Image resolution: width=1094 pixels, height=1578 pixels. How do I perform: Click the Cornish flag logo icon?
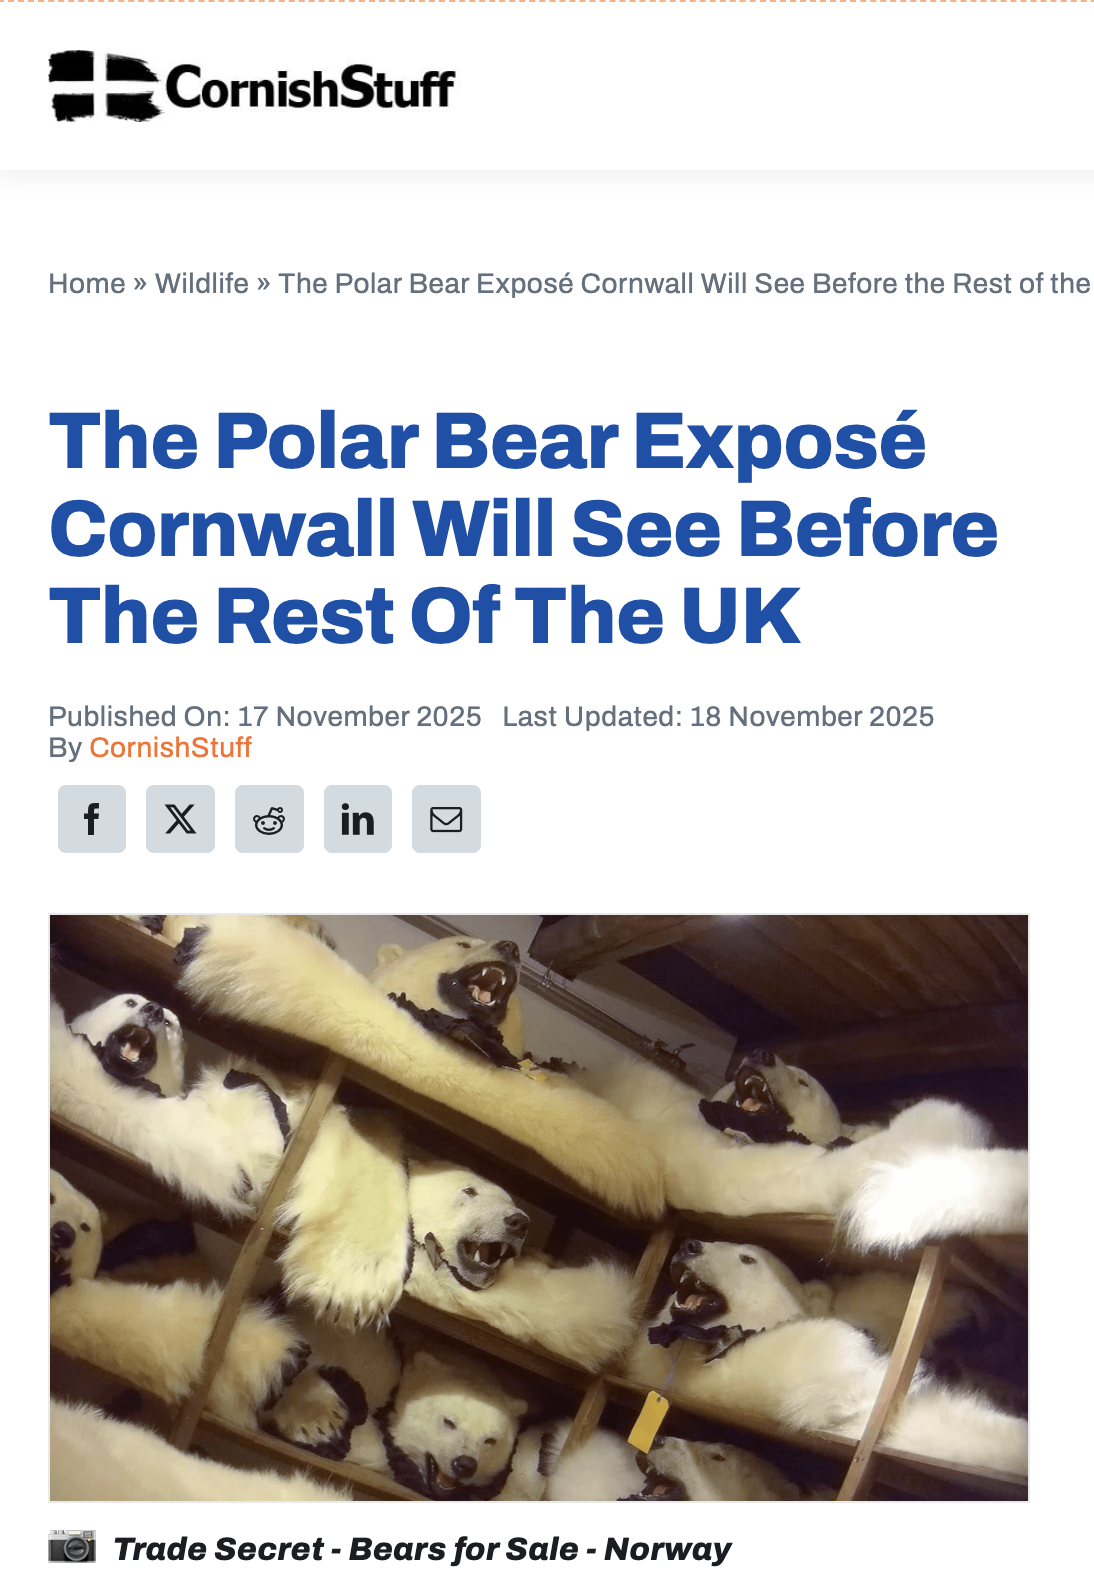click(105, 87)
